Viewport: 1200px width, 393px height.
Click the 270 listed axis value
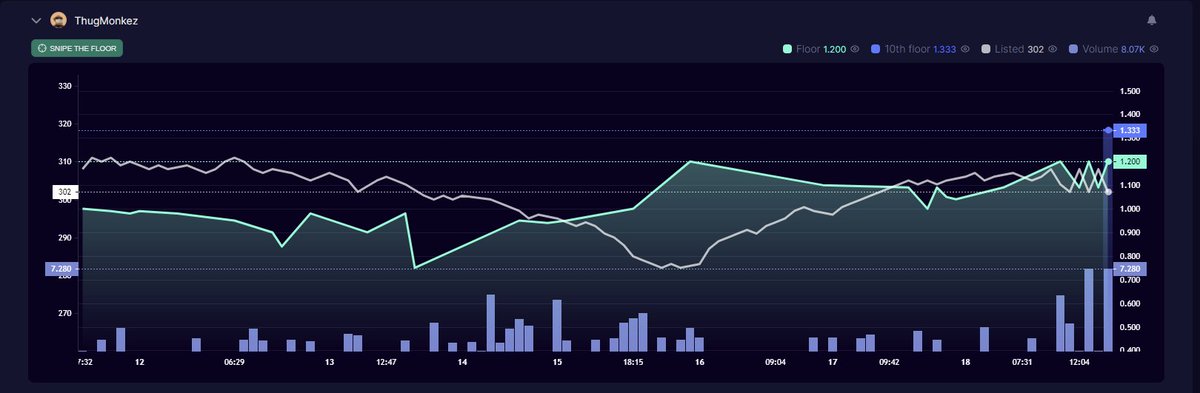tap(65, 313)
